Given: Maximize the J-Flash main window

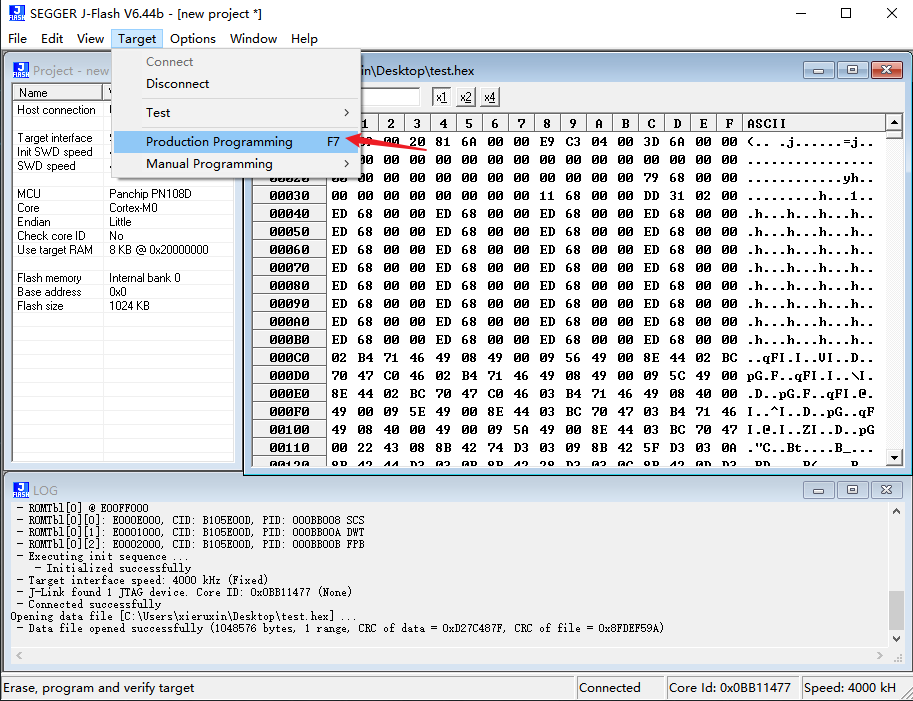Looking at the screenshot, I should [x=846, y=13].
